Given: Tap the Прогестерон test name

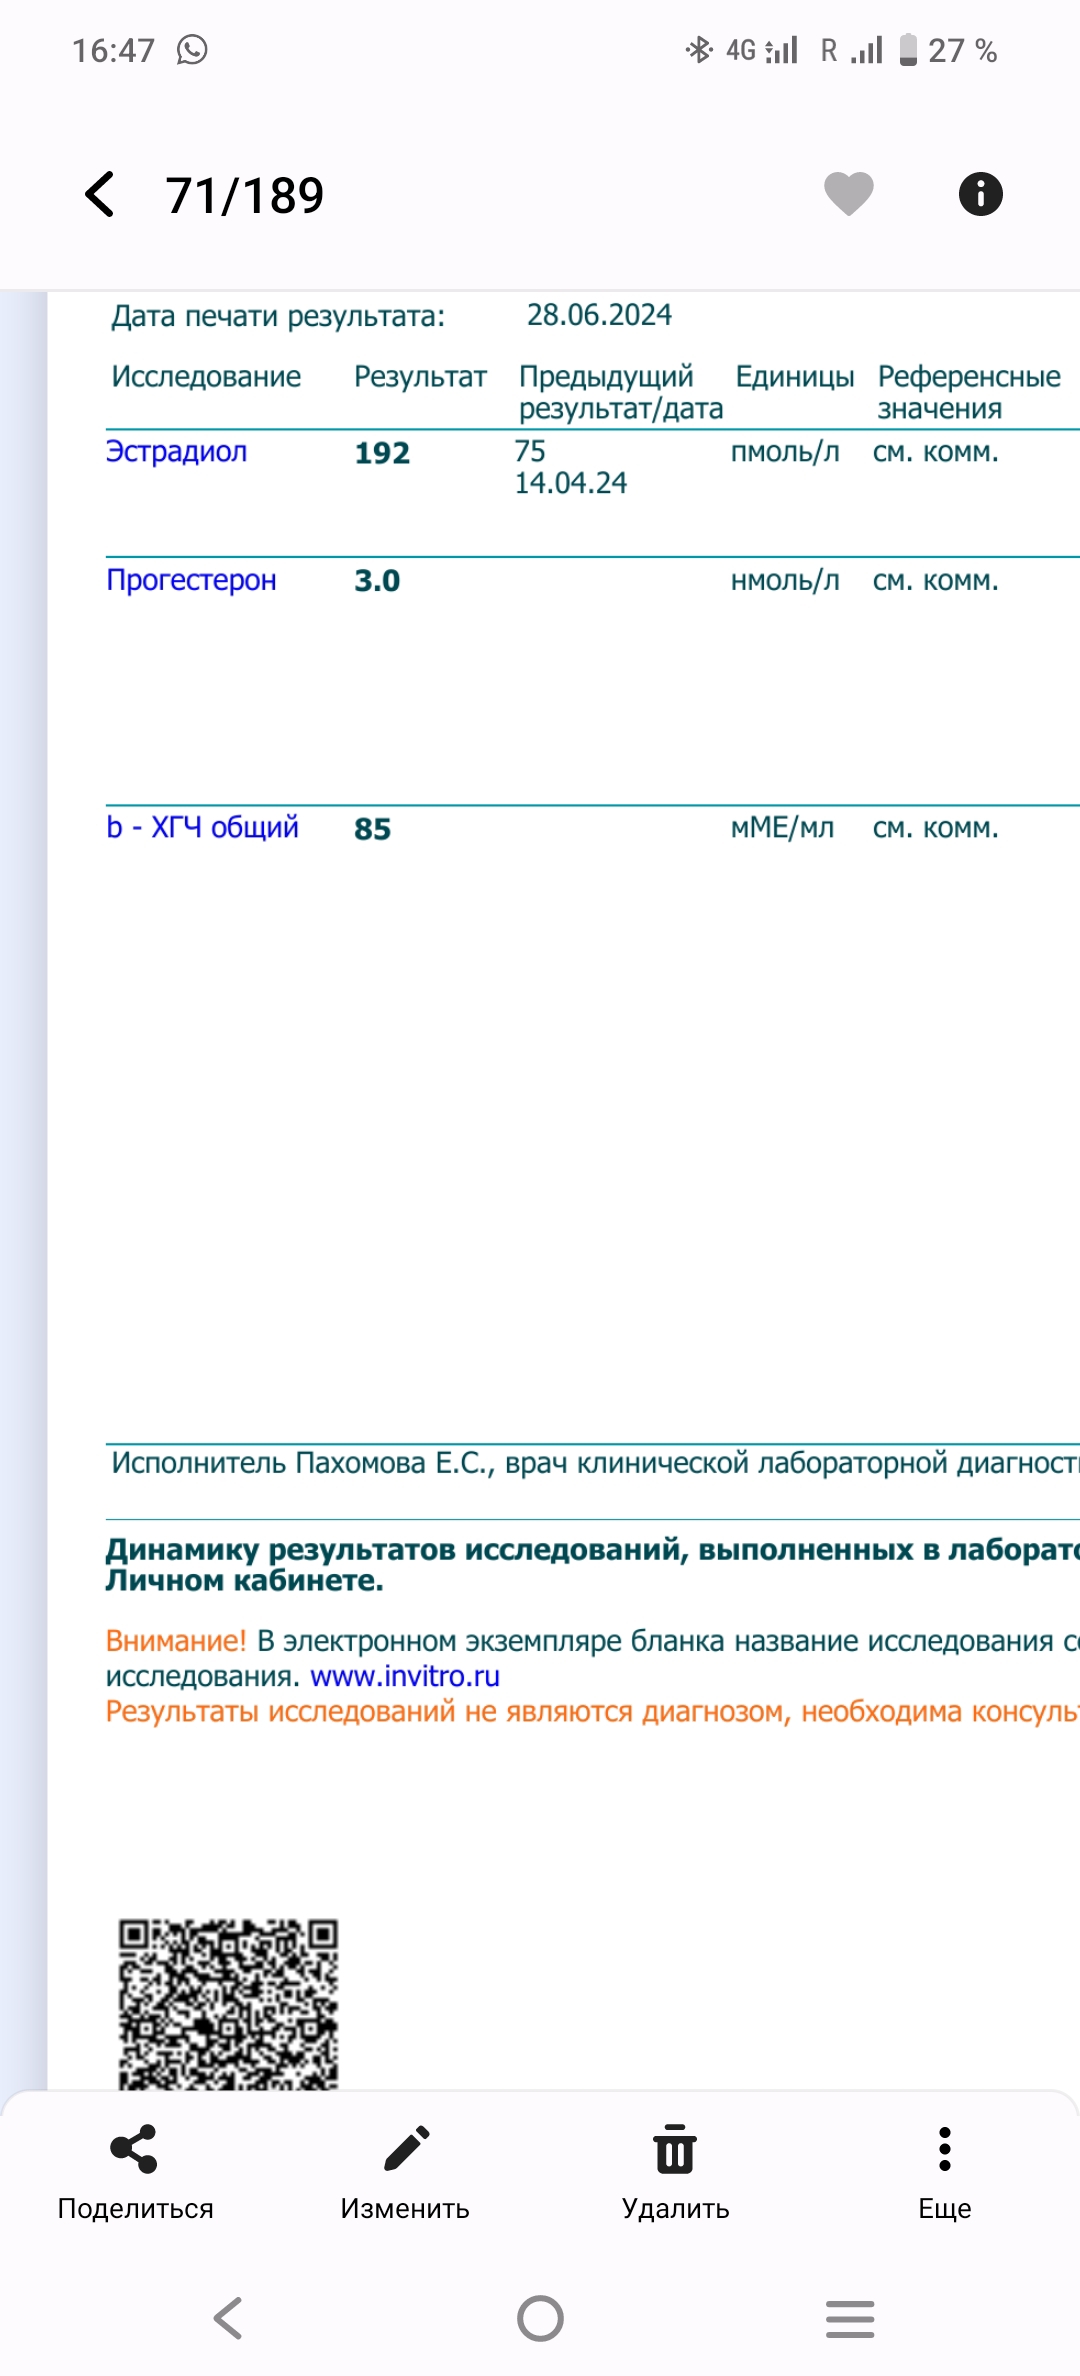Looking at the screenshot, I should point(191,580).
